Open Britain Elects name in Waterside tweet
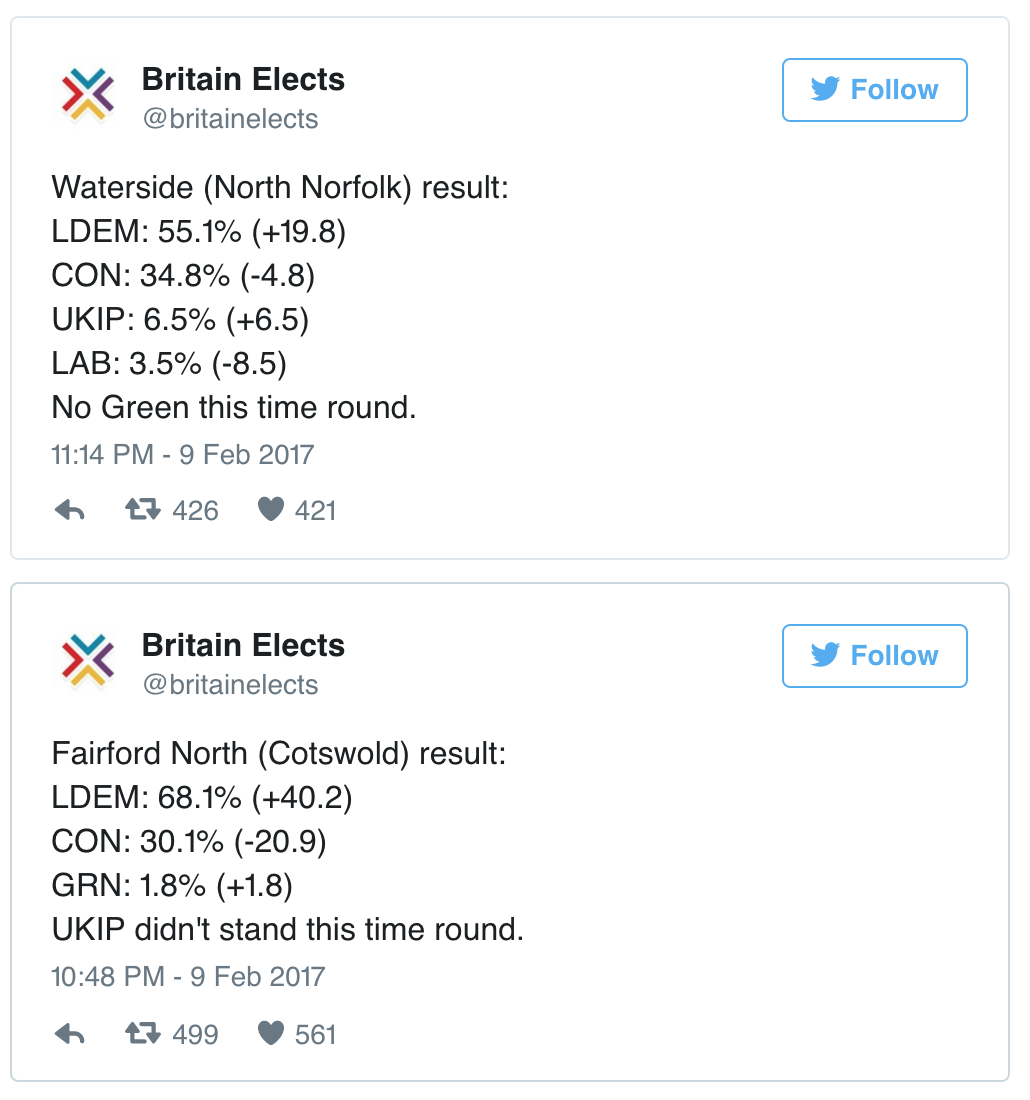 243,80
